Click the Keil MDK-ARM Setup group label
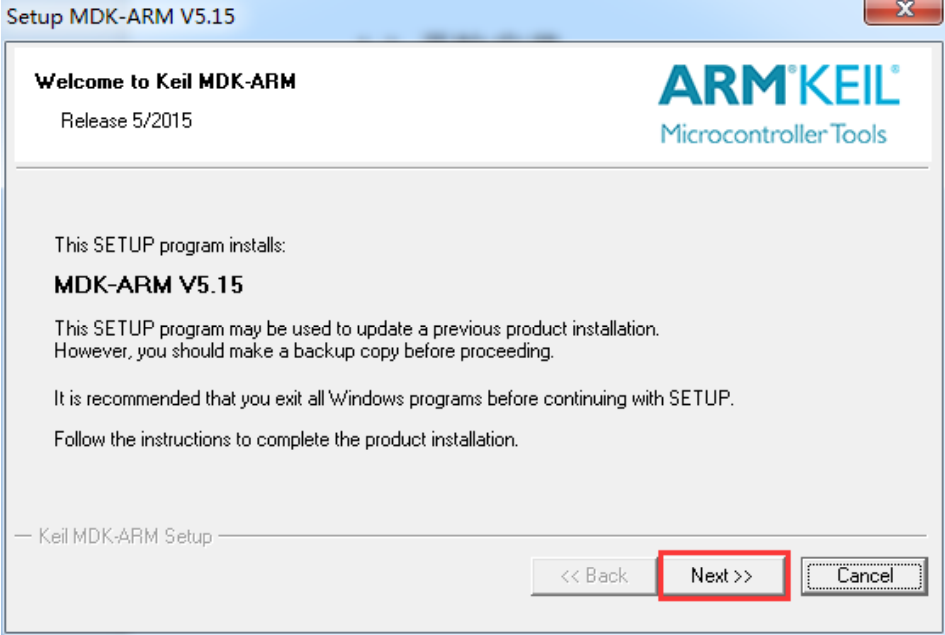This screenshot has width=945, height=635. [125, 536]
